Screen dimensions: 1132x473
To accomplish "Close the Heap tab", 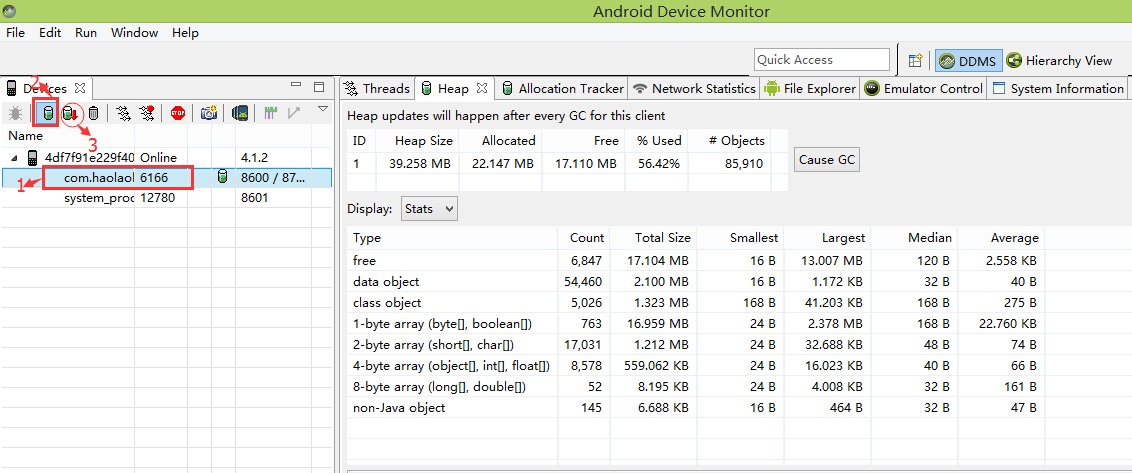I will [x=482, y=89].
